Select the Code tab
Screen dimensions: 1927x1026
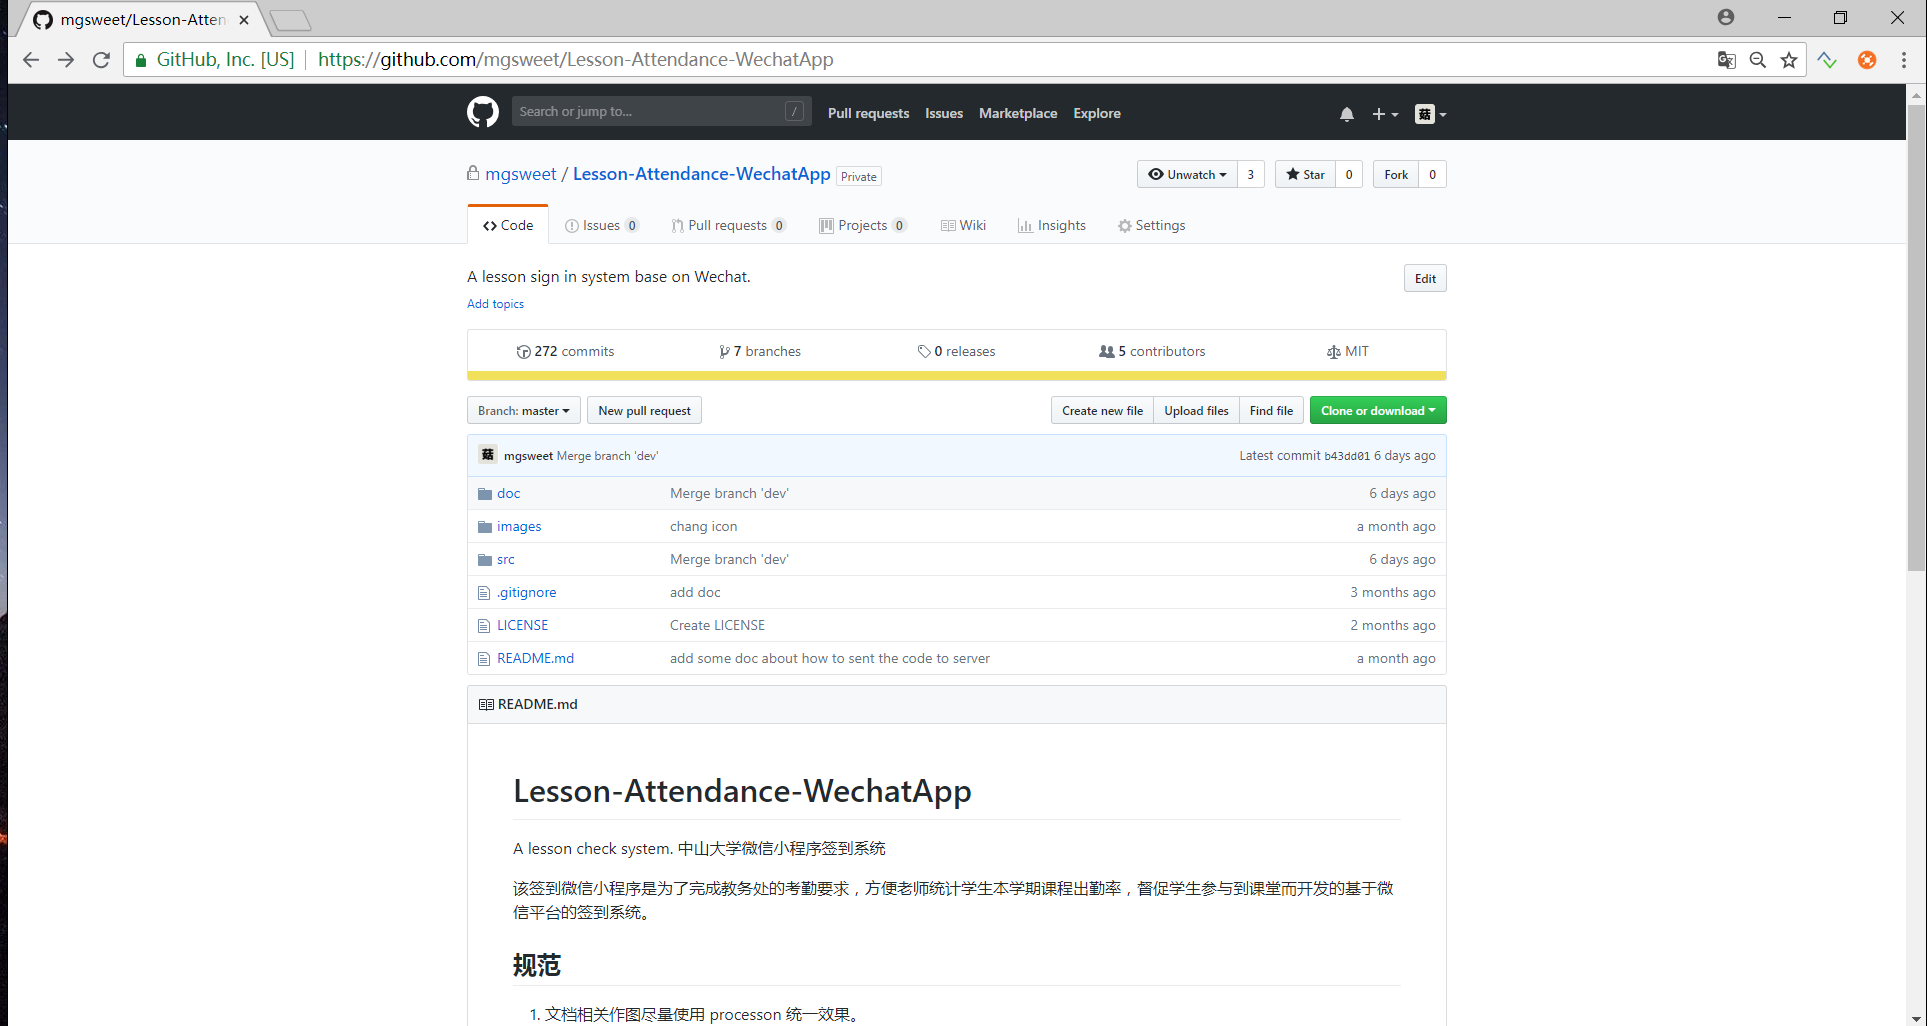tap(508, 225)
